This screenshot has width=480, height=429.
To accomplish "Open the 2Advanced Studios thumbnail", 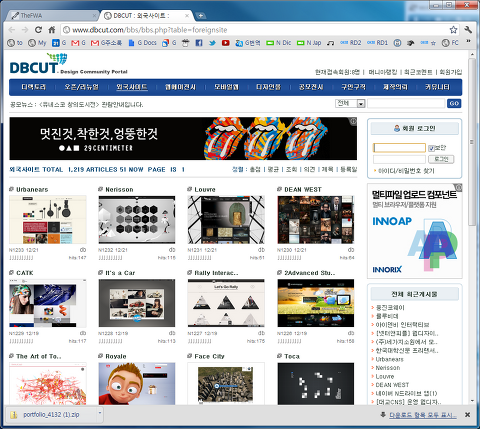I will pyautogui.click(x=316, y=303).
